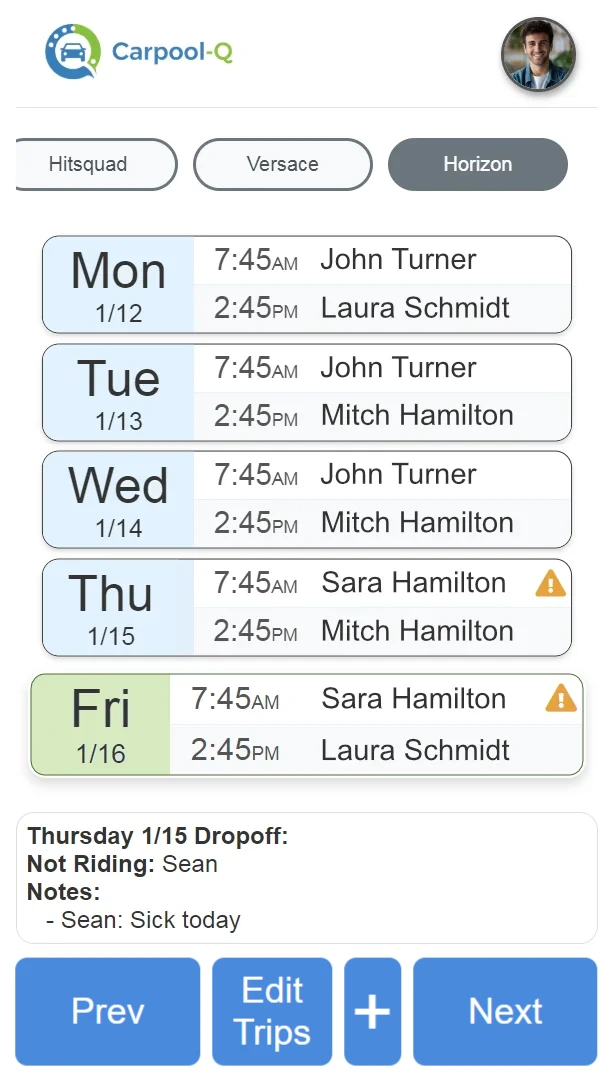Open the profile picture menu

point(538,55)
